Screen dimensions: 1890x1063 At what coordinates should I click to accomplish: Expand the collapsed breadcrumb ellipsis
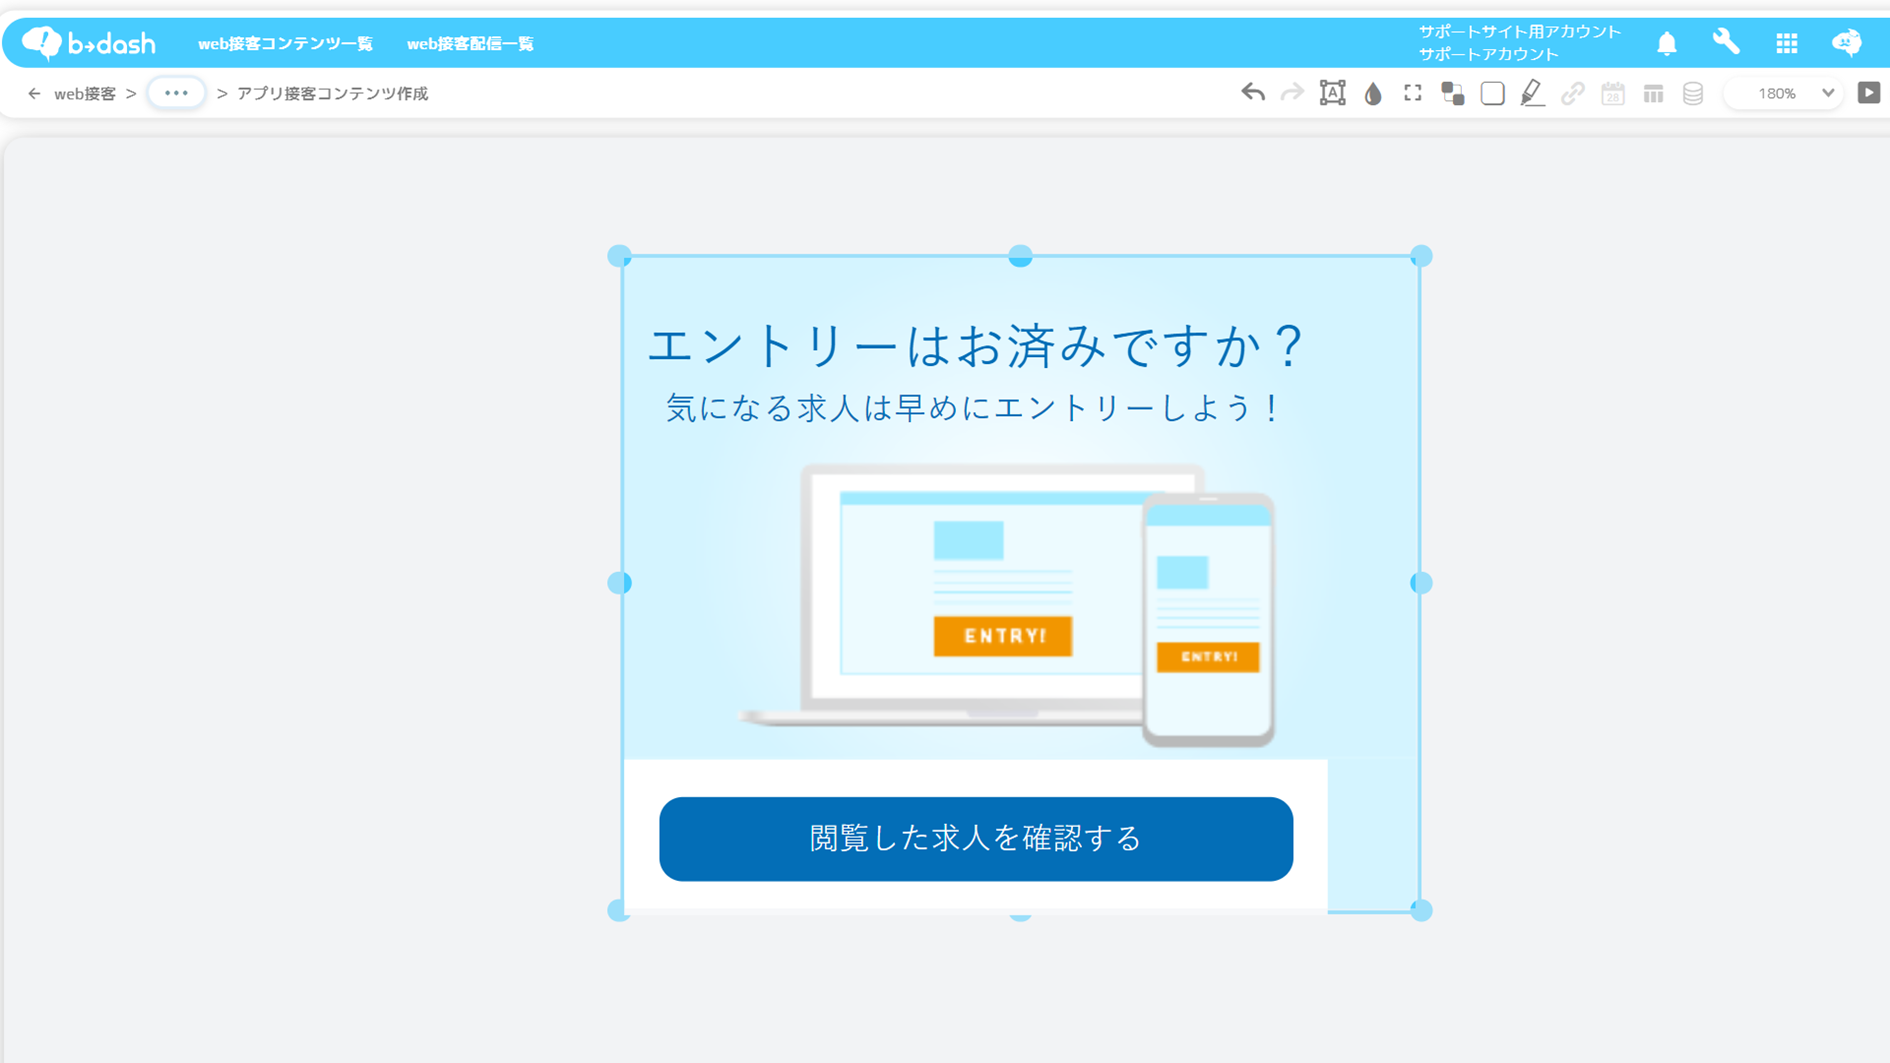176,93
